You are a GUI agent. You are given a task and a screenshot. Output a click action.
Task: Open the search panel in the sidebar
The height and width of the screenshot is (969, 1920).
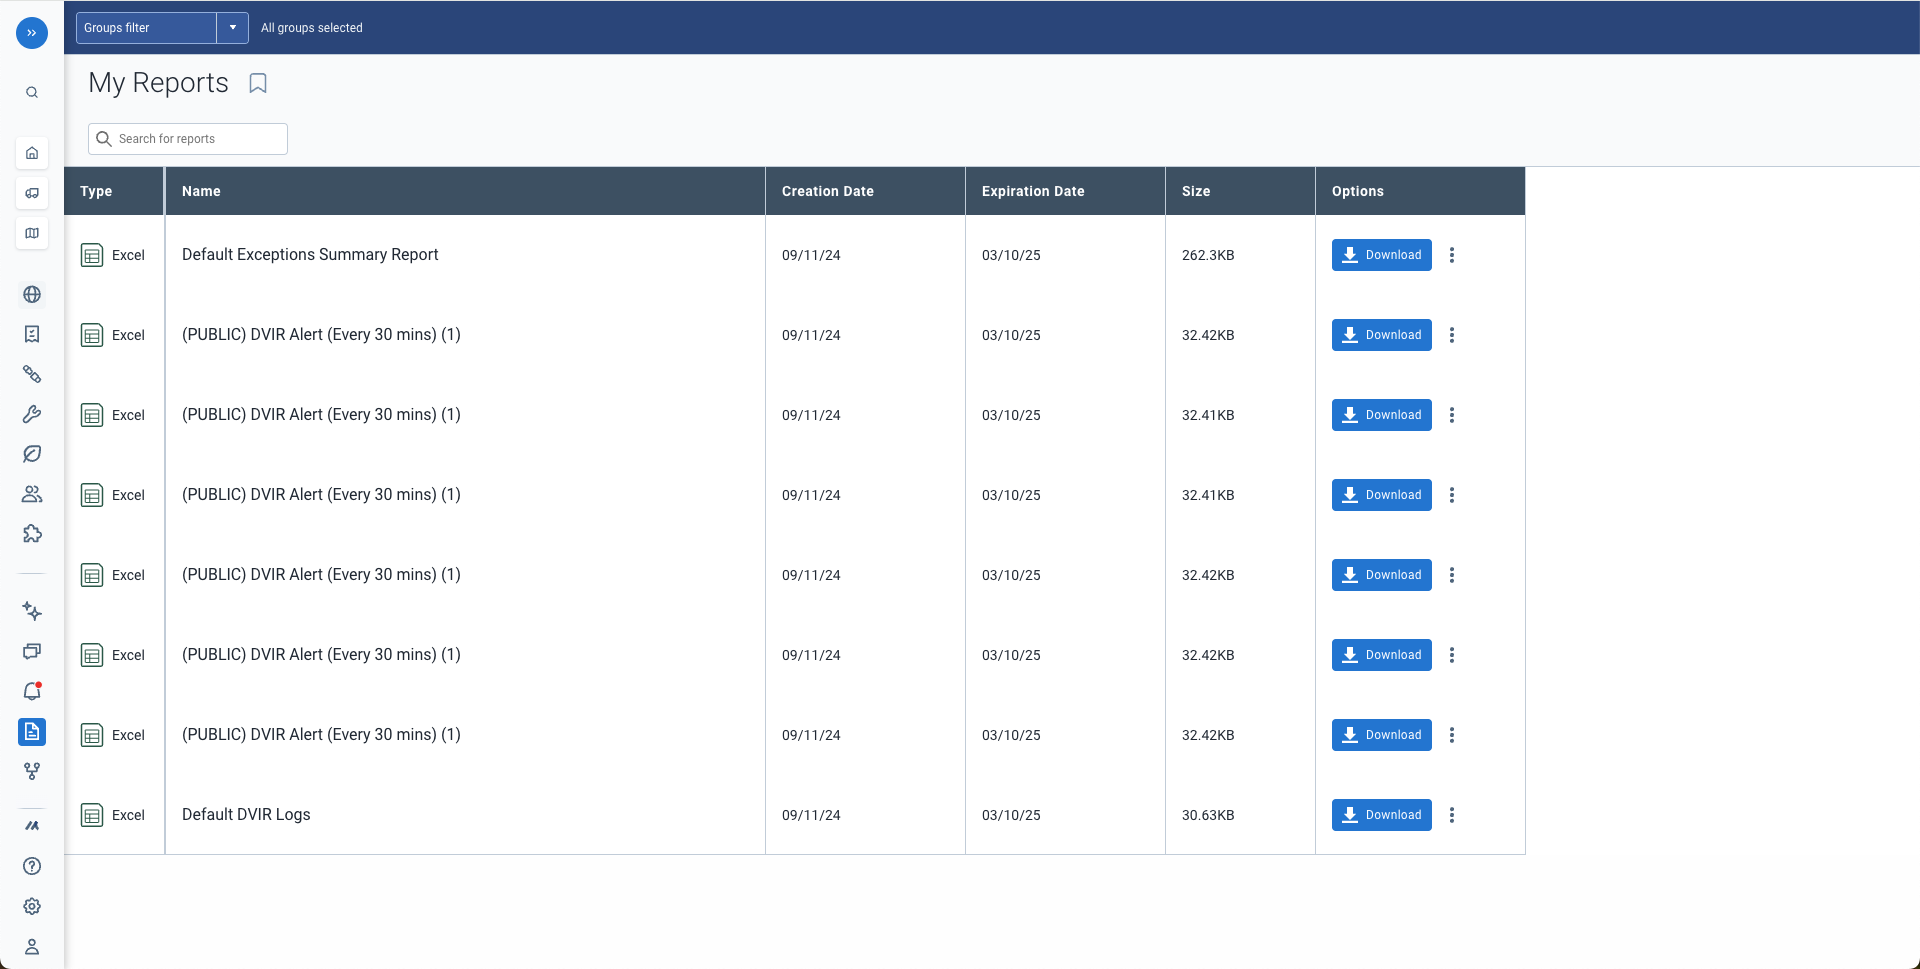click(31, 91)
